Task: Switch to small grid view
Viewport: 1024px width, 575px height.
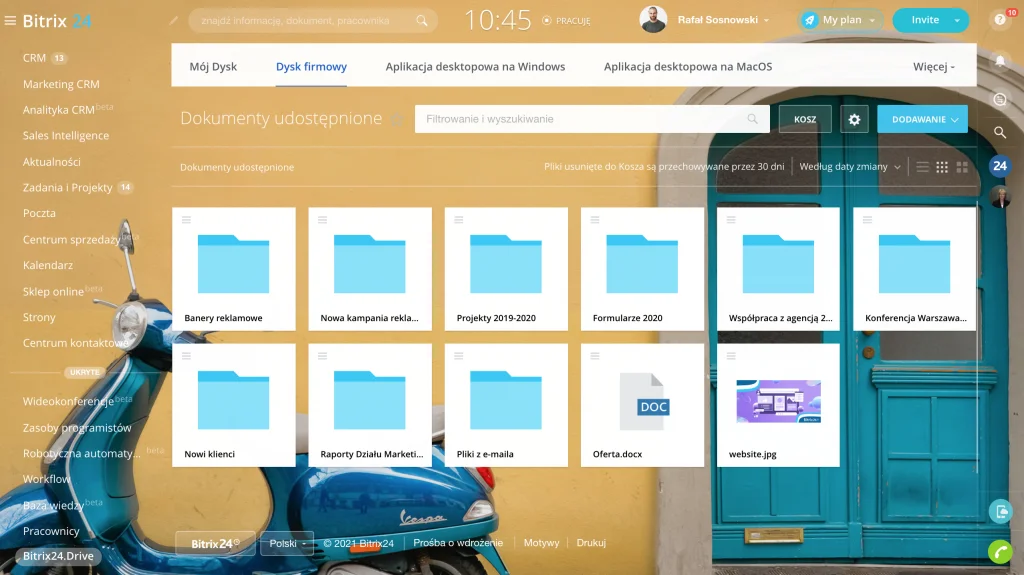Action: (x=942, y=167)
